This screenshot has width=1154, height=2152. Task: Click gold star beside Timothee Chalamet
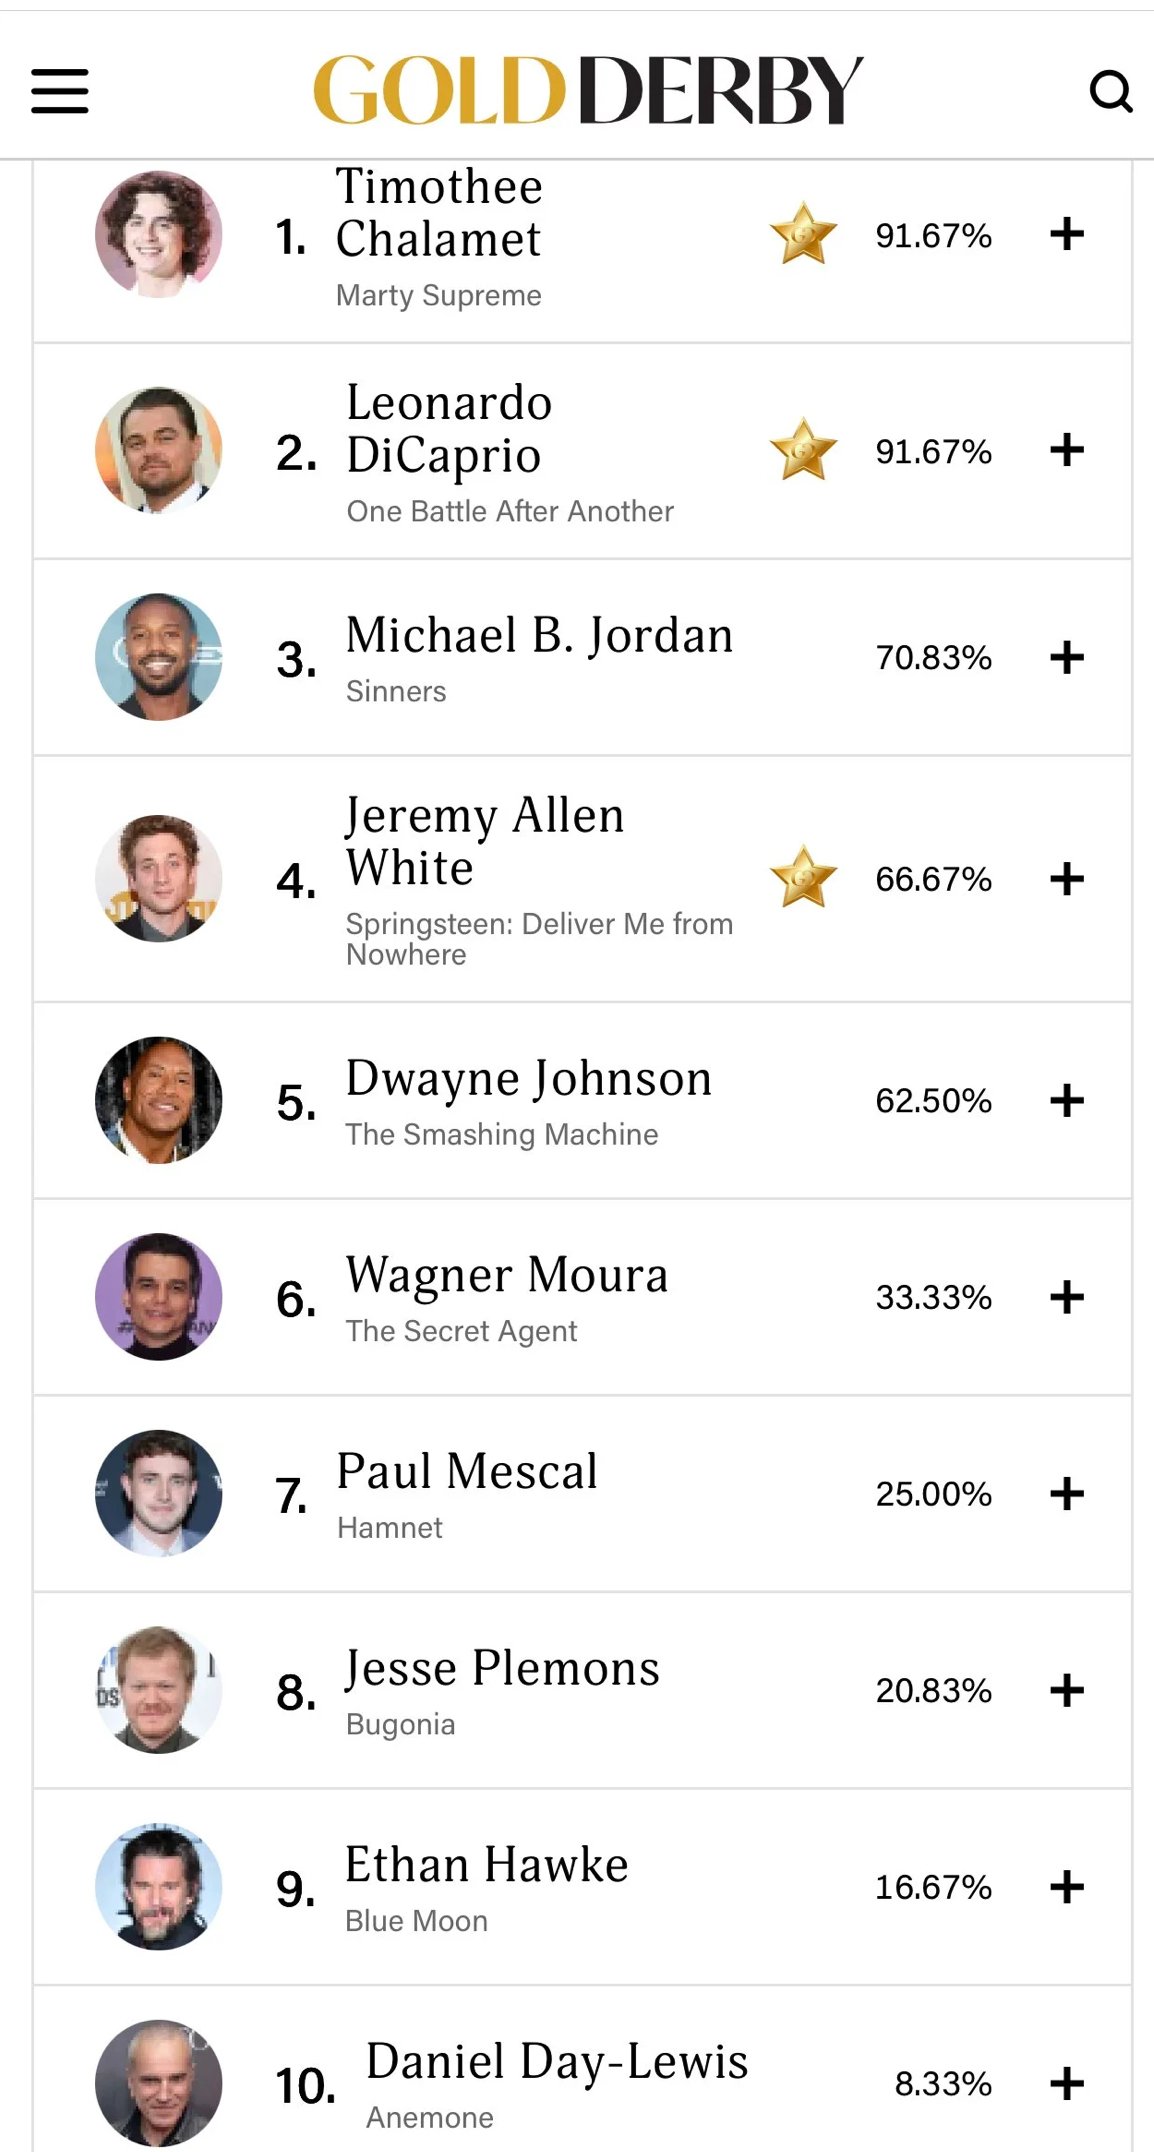(x=803, y=235)
